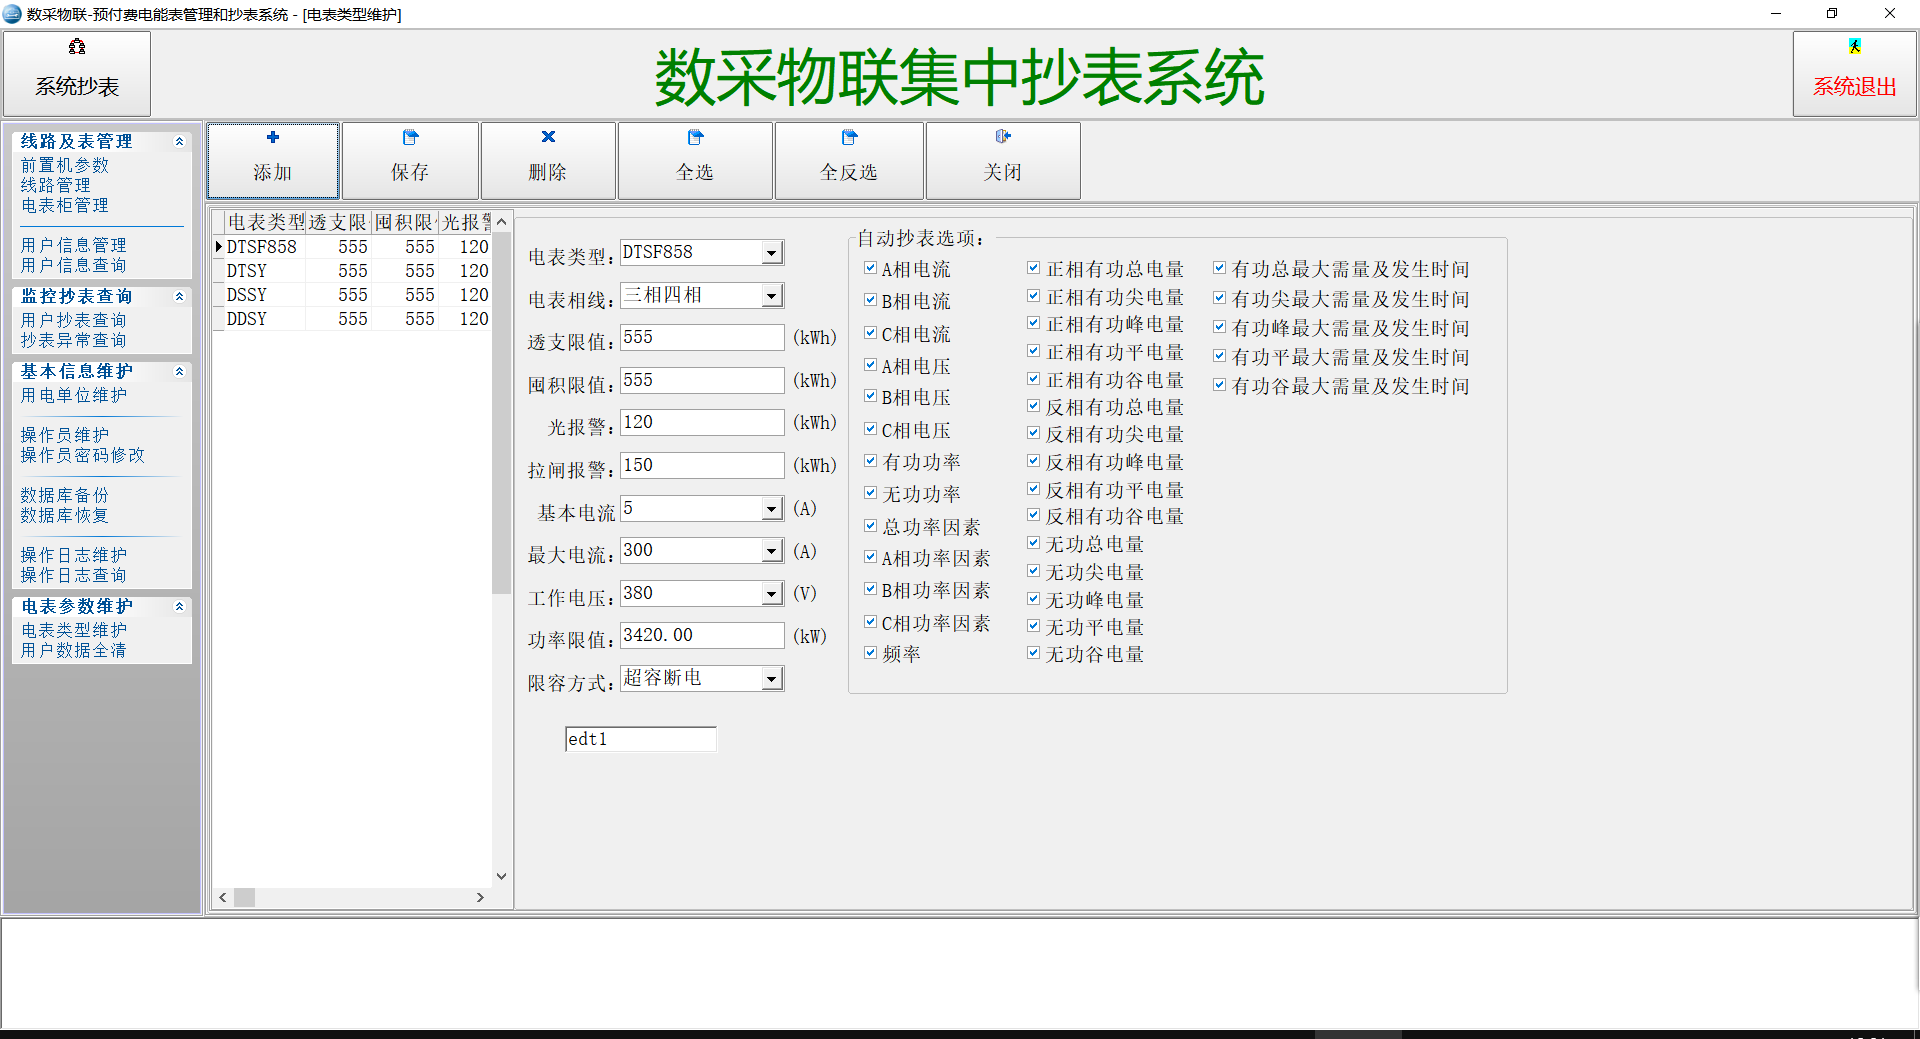
Task: Click the door icon above 关闭
Action: [1003, 136]
